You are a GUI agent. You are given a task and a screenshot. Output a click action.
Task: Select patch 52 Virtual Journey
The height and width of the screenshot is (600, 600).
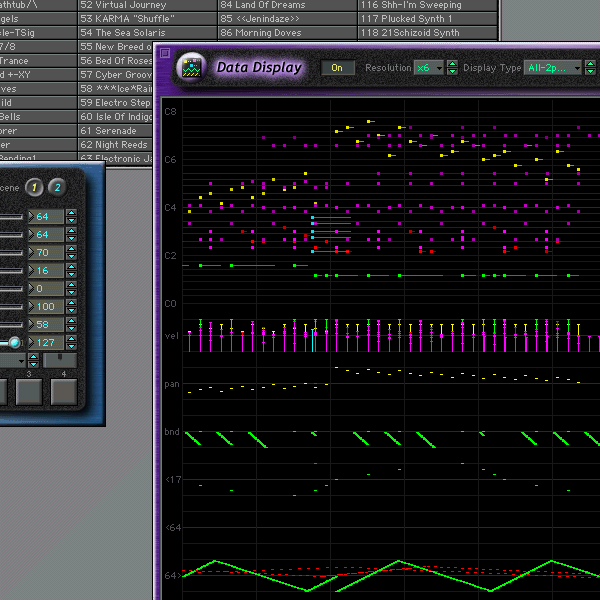[147, 5]
